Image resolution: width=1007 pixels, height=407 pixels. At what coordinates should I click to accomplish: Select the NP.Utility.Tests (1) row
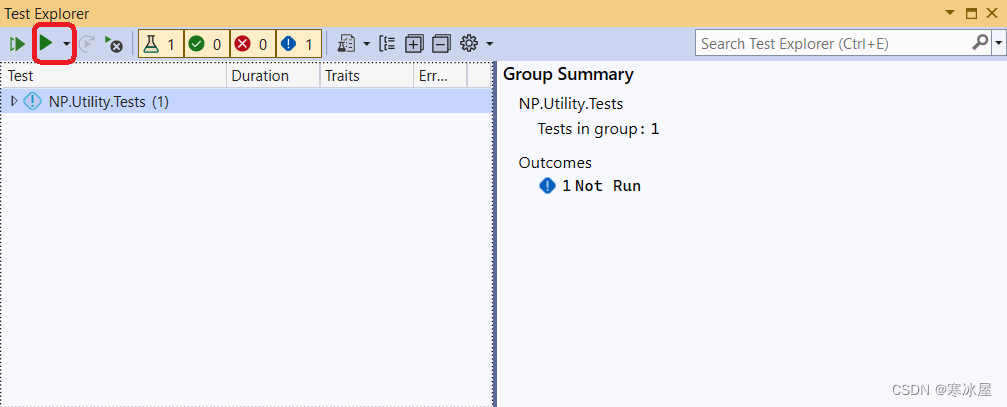(x=247, y=101)
